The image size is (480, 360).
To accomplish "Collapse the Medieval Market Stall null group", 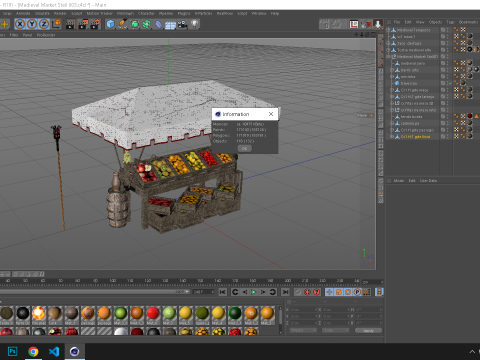I will pos(388,56).
